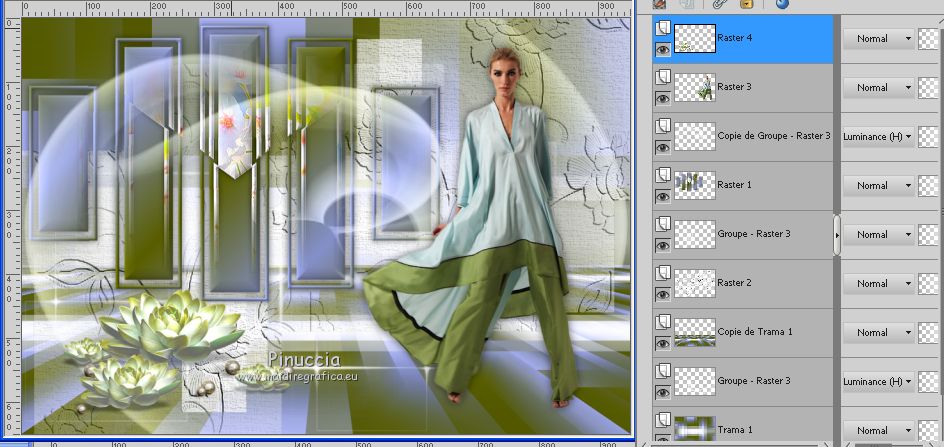Open Luminance (H) dropdown of lower Groupe - Raster 3
The image size is (944, 447).
[878, 381]
